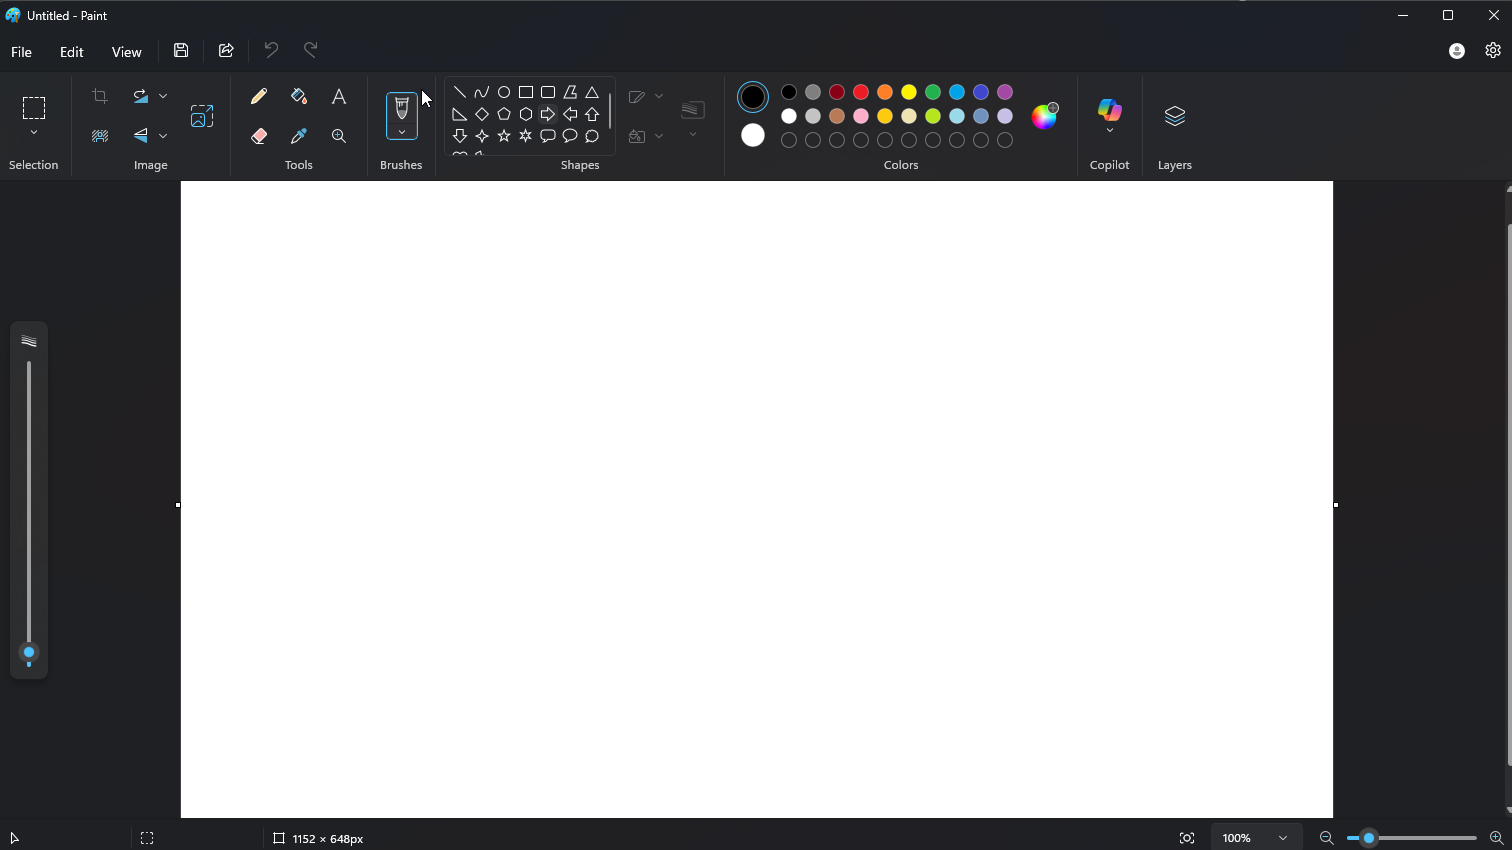
Task: Select the Color 1 black swatch
Action: (753, 97)
